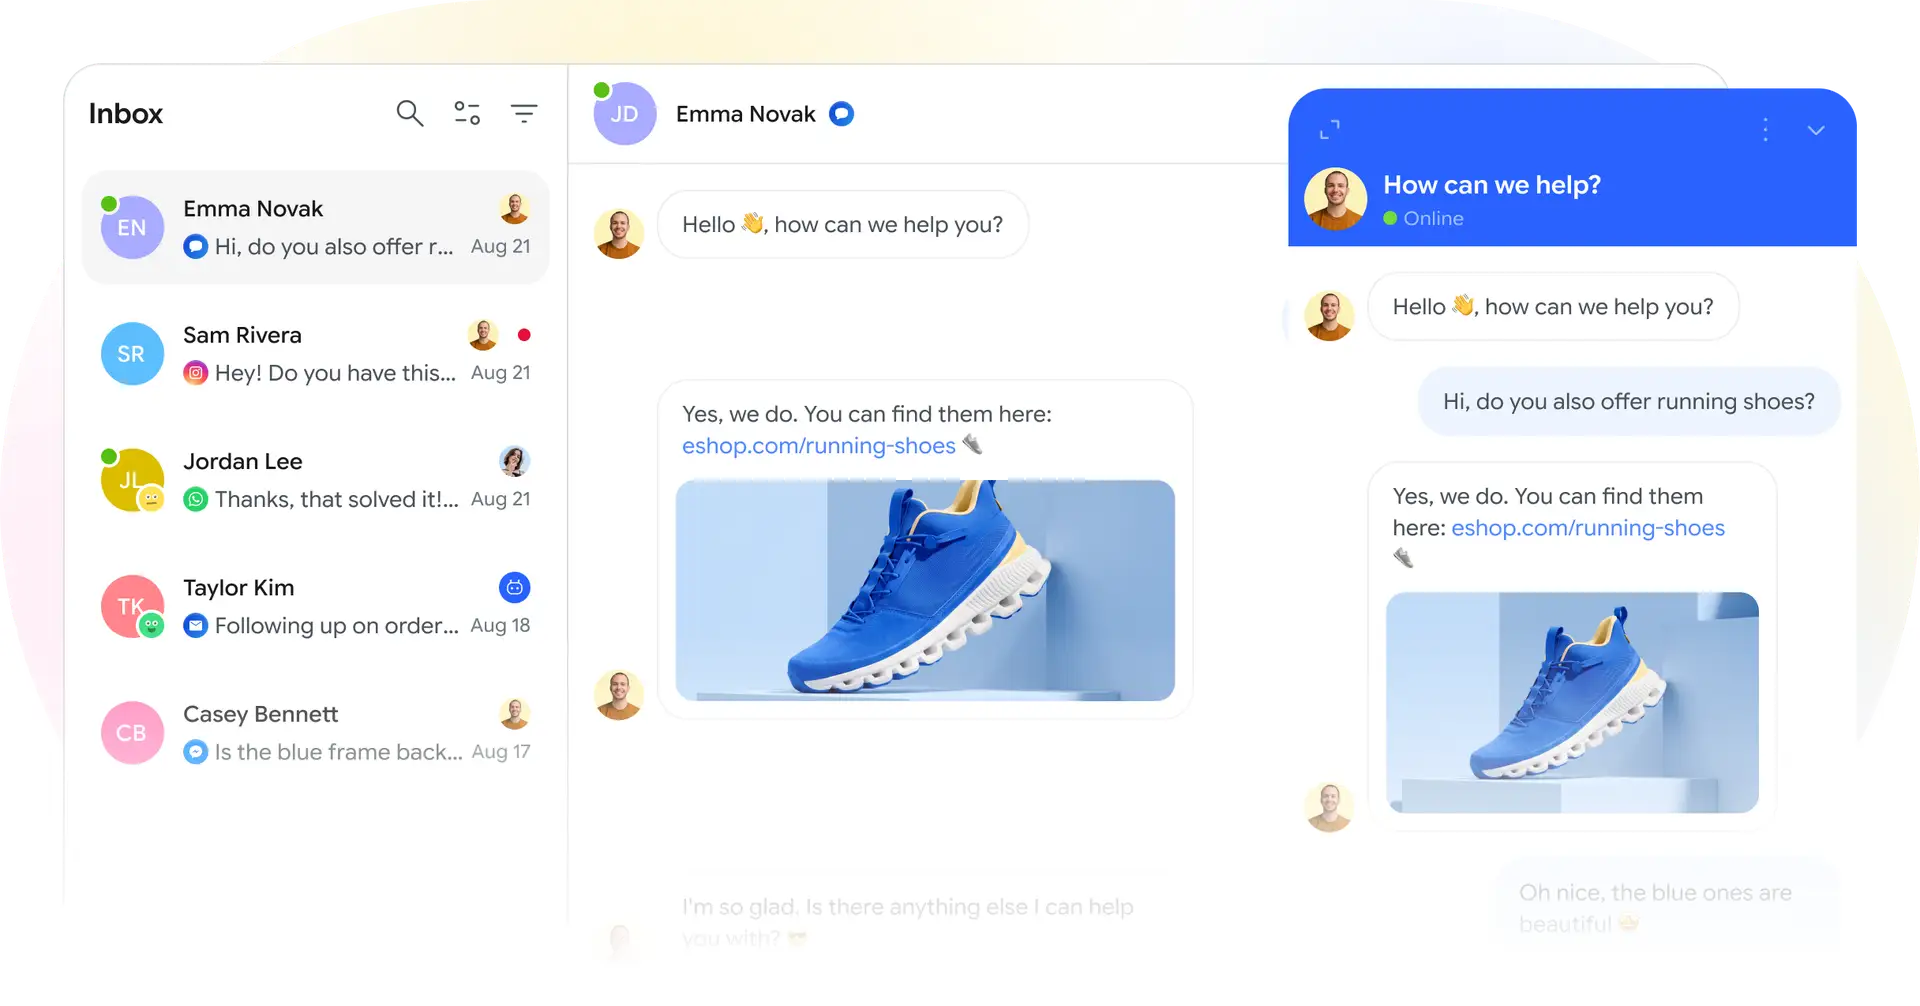Viewport: 1920px width, 1006px height.
Task: Click Instagram channel icon in Sam Rivera row
Action: coord(196,373)
